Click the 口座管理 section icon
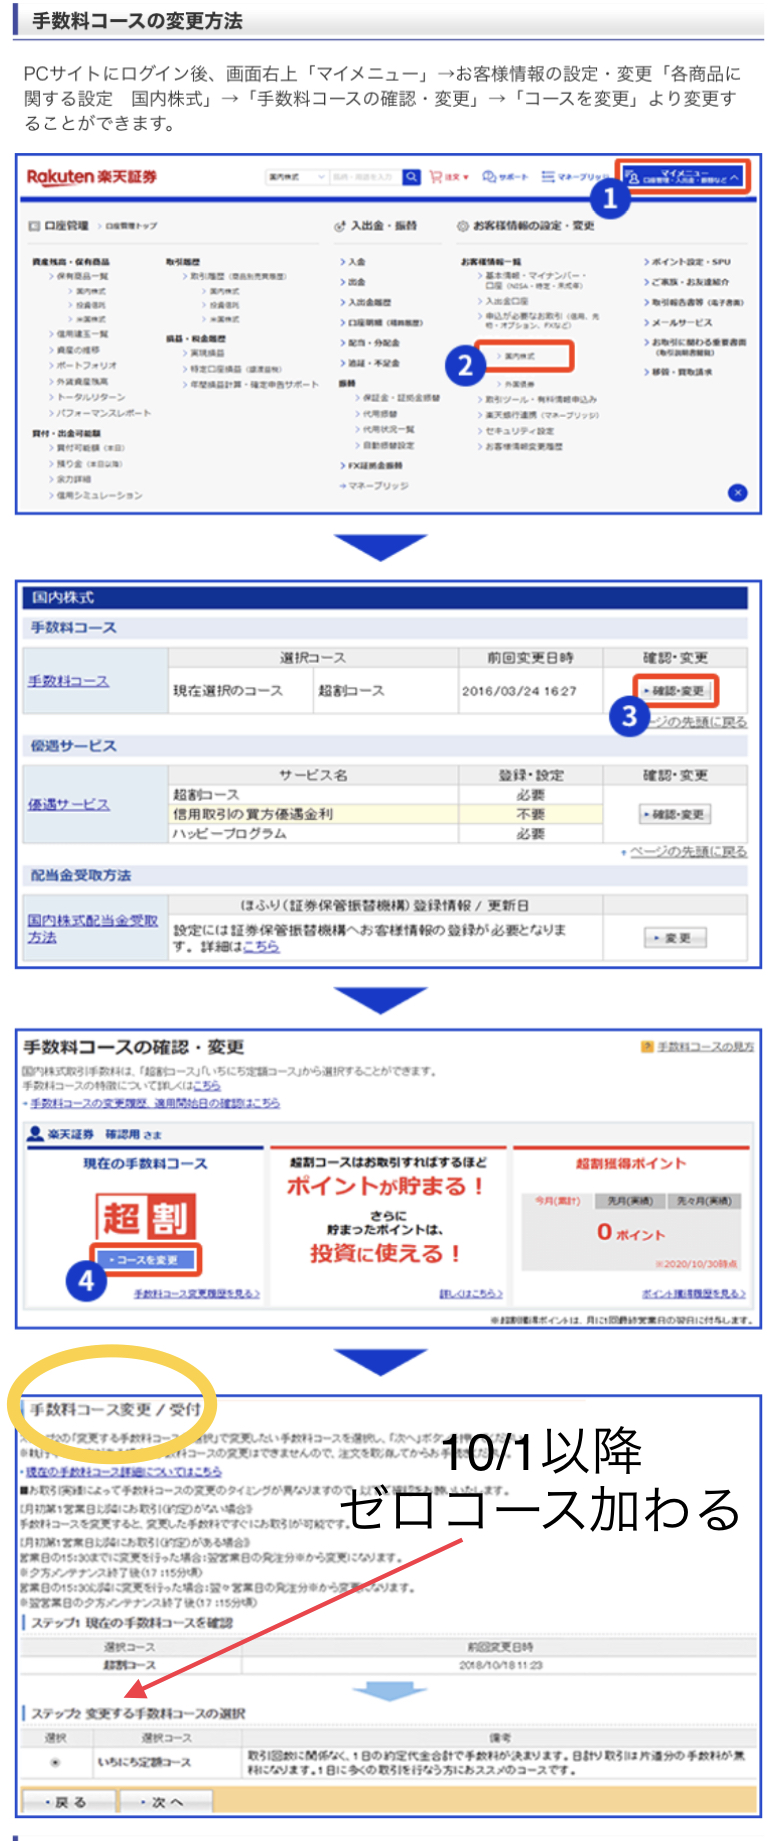This screenshot has width=780, height=1841. pyautogui.click(x=34, y=226)
